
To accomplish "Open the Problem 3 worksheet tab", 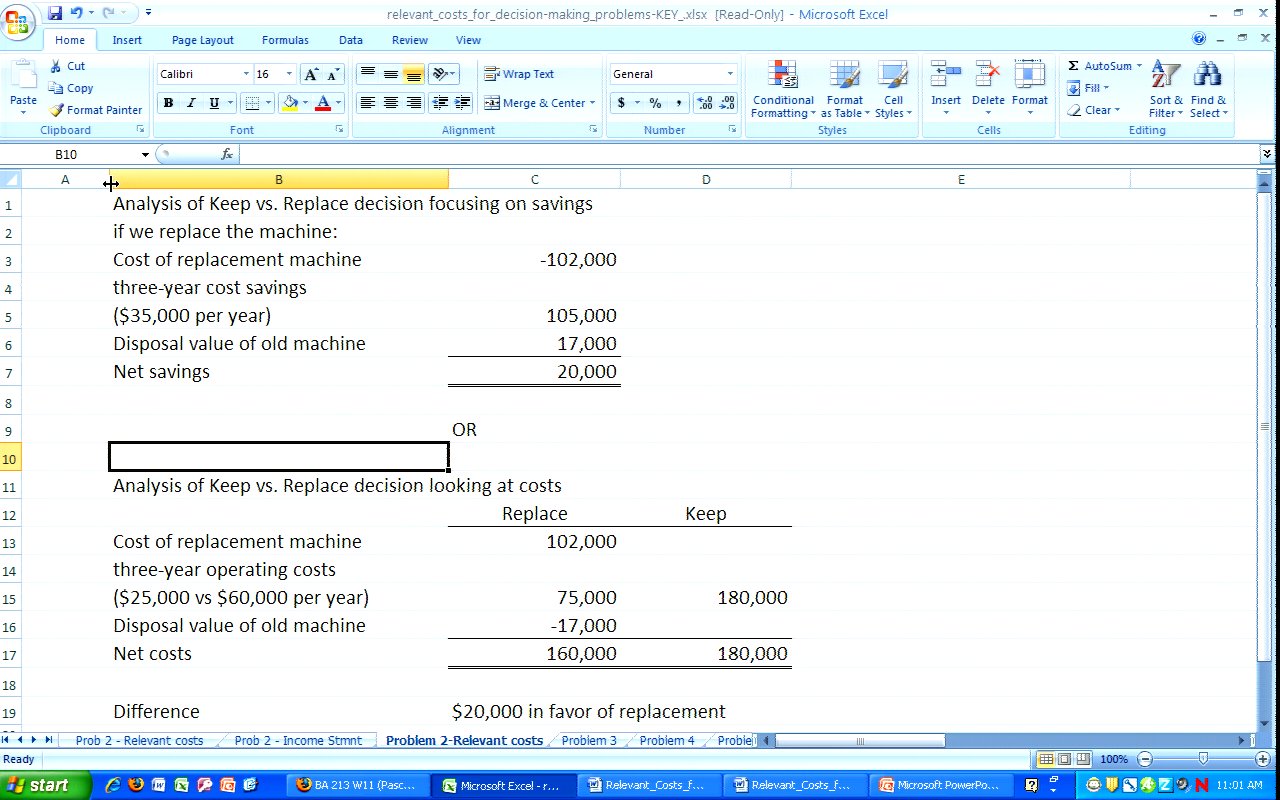I will tap(589, 741).
